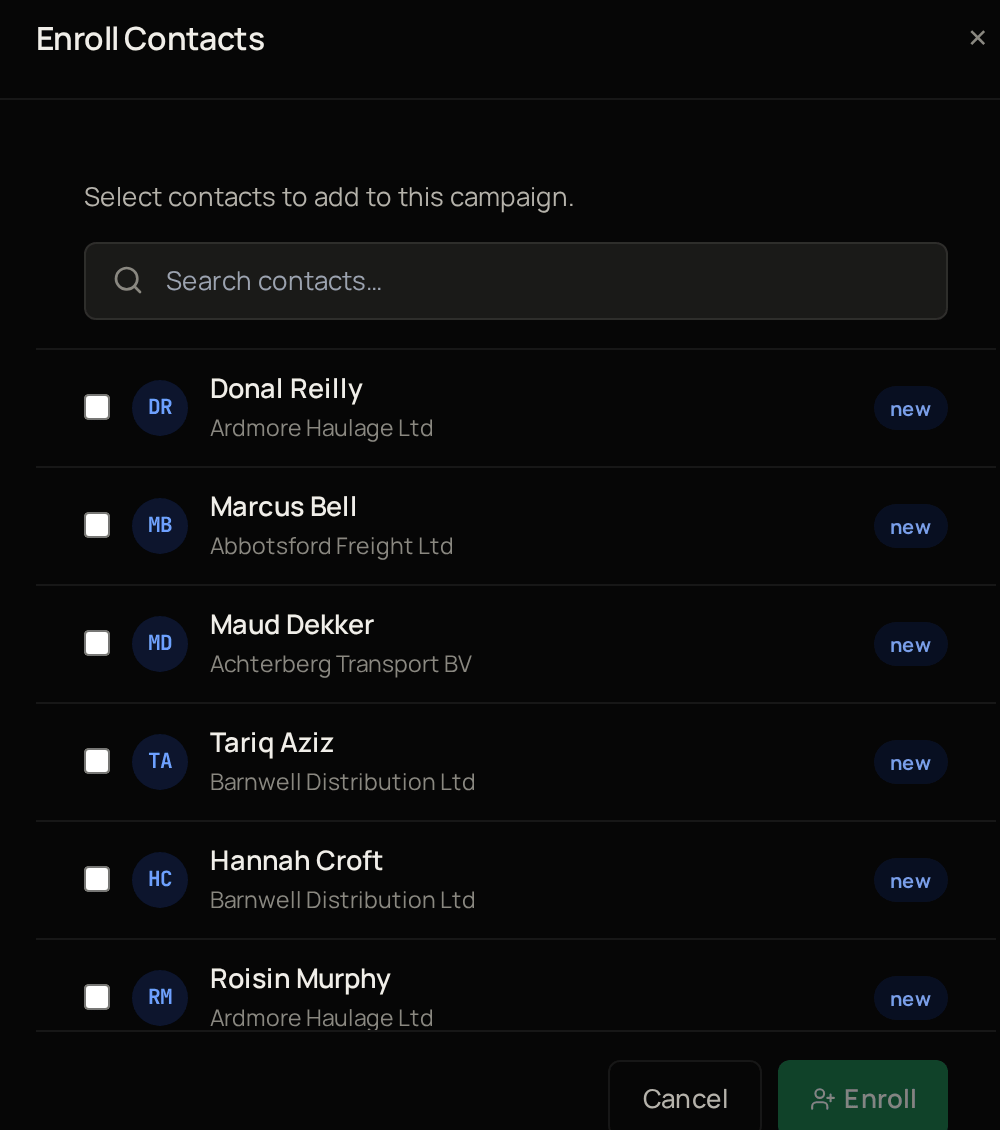
Task: Click Barnwell Distribution Ltd under Hannah Croft
Action: coord(342,900)
